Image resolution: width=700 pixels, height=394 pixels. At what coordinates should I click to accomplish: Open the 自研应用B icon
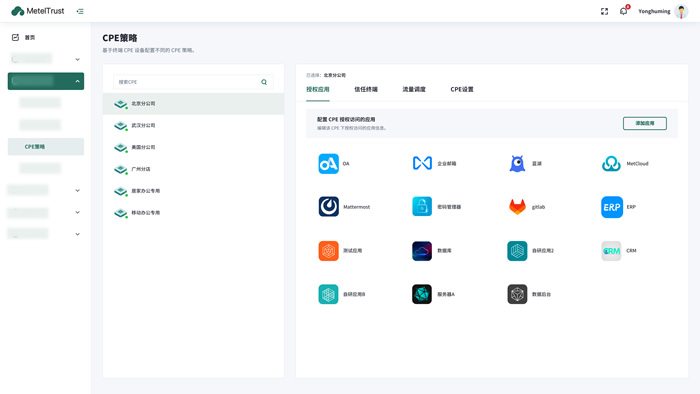pos(329,294)
